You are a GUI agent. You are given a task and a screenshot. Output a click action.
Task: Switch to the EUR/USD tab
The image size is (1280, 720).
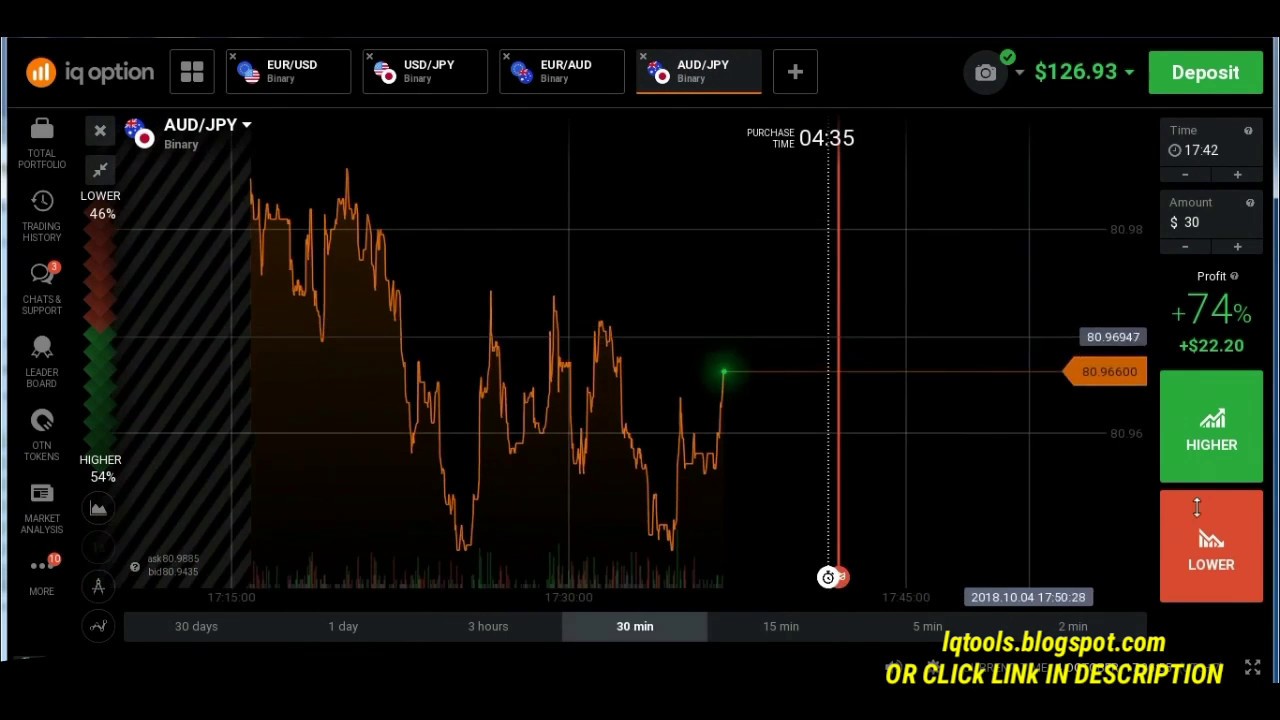point(288,72)
